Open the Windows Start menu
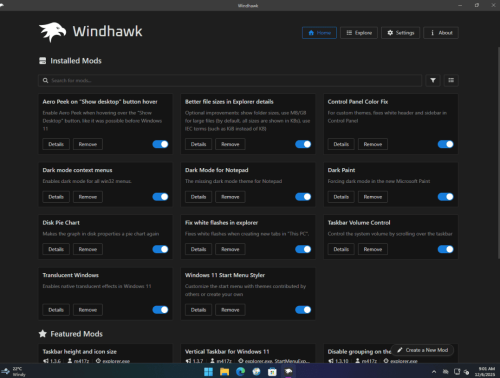Screen dimensions: 500x378 tap(208, 371)
